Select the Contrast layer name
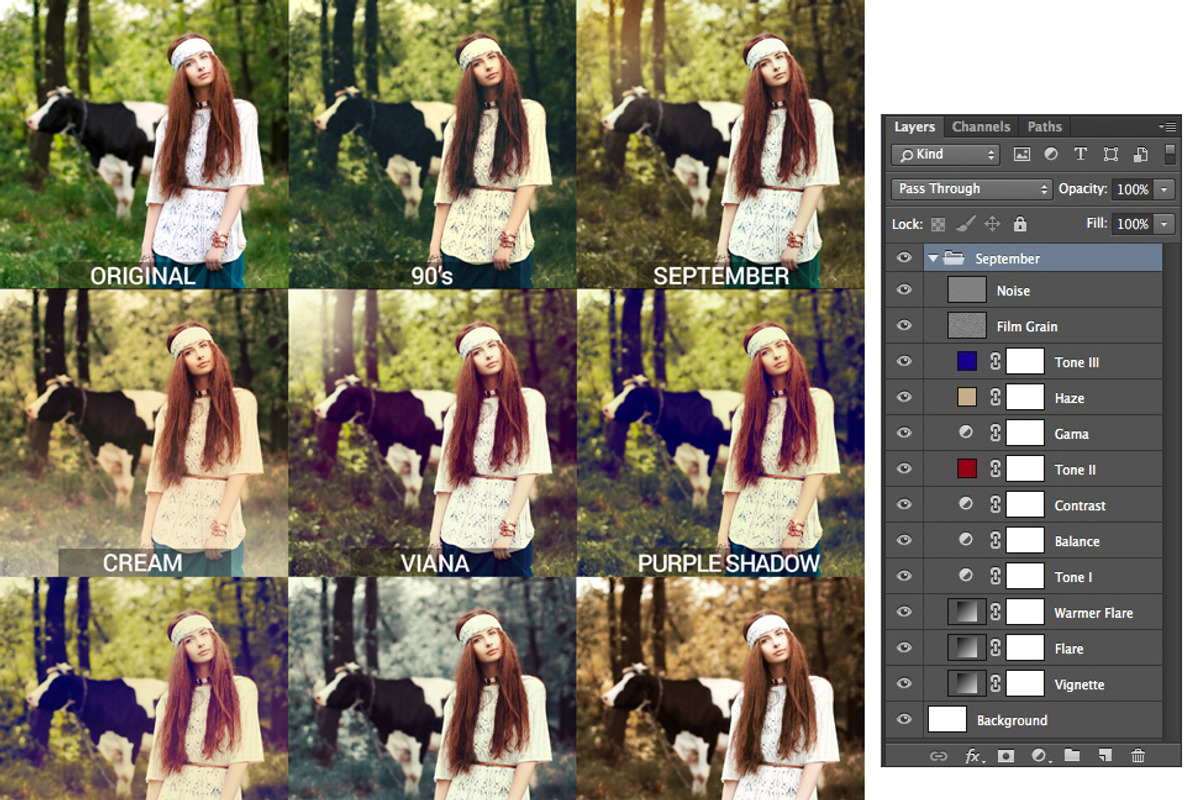 (1080, 505)
